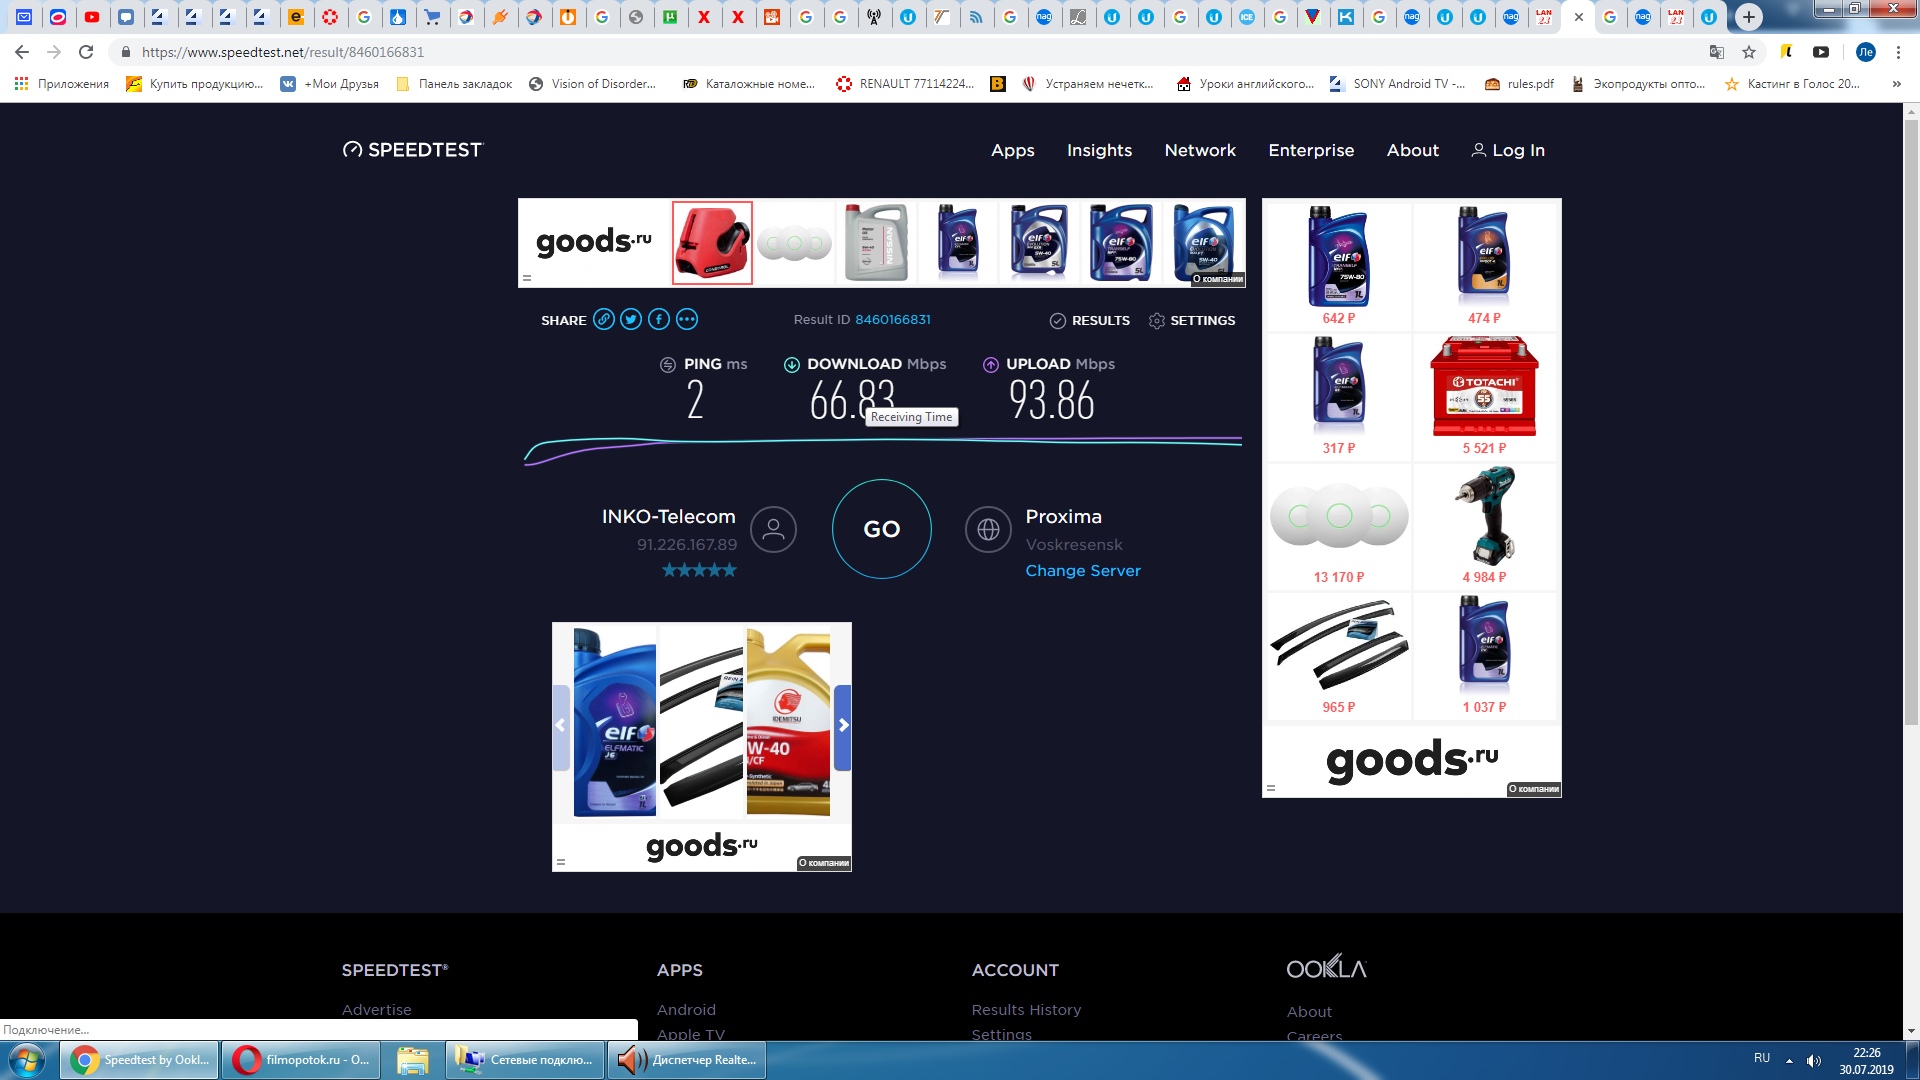Open the TOTACHI battery 5 521 ₽ product

pyautogui.click(x=1484, y=397)
